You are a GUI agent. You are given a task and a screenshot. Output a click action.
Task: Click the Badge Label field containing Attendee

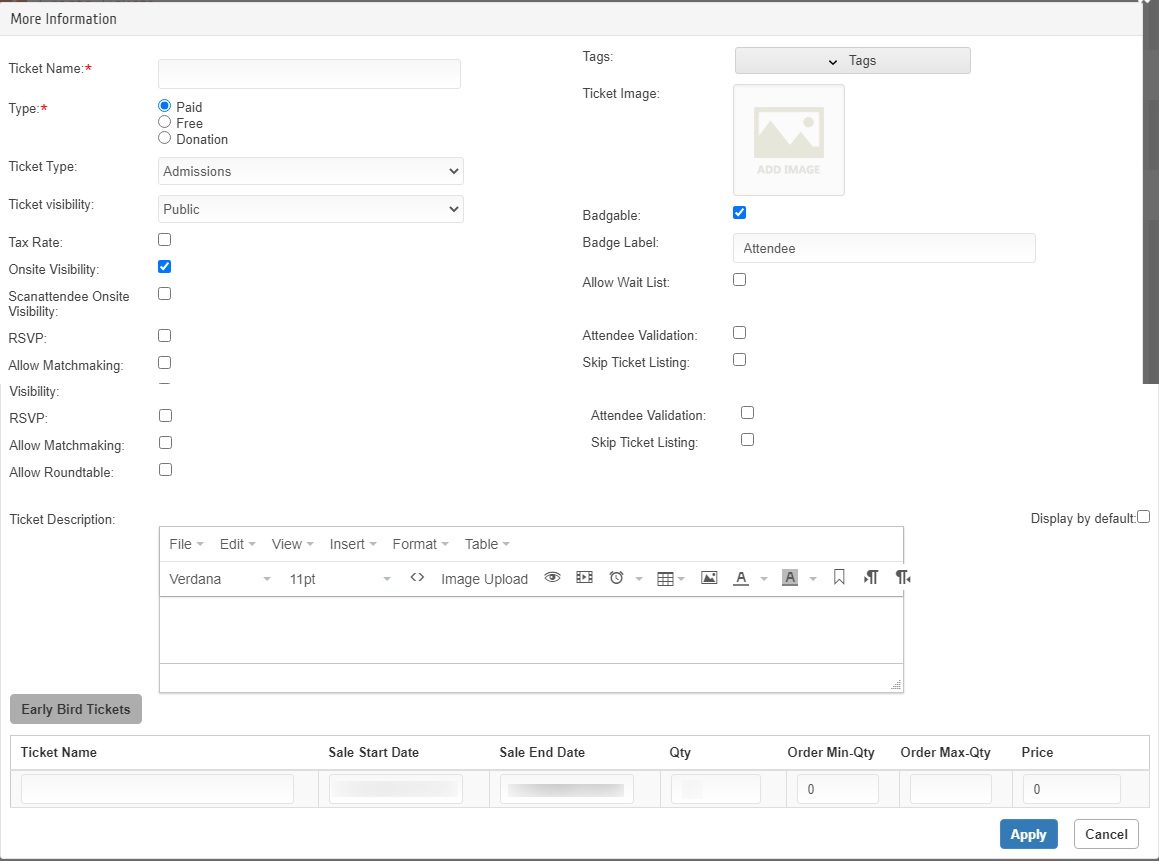pyautogui.click(x=884, y=248)
